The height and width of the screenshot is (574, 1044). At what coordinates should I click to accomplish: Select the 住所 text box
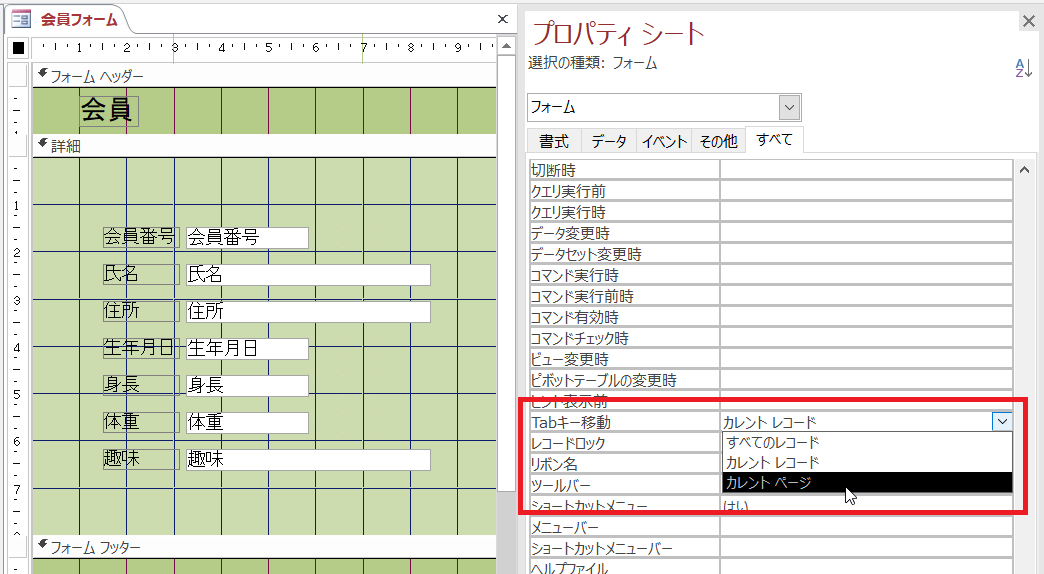click(308, 312)
